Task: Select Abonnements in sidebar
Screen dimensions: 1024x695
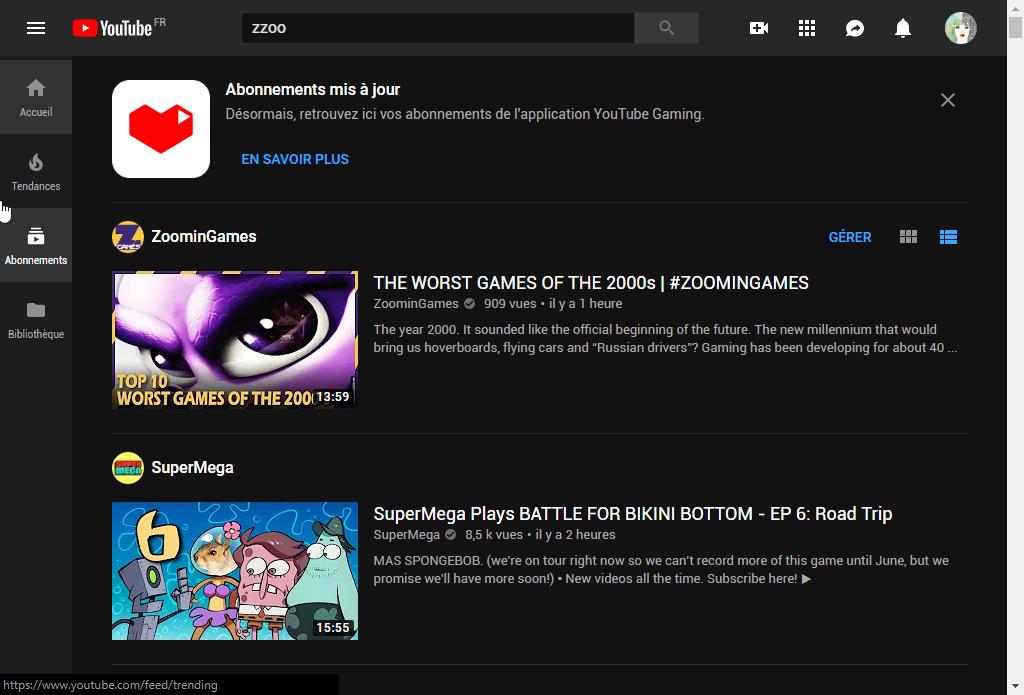Action: 36,245
